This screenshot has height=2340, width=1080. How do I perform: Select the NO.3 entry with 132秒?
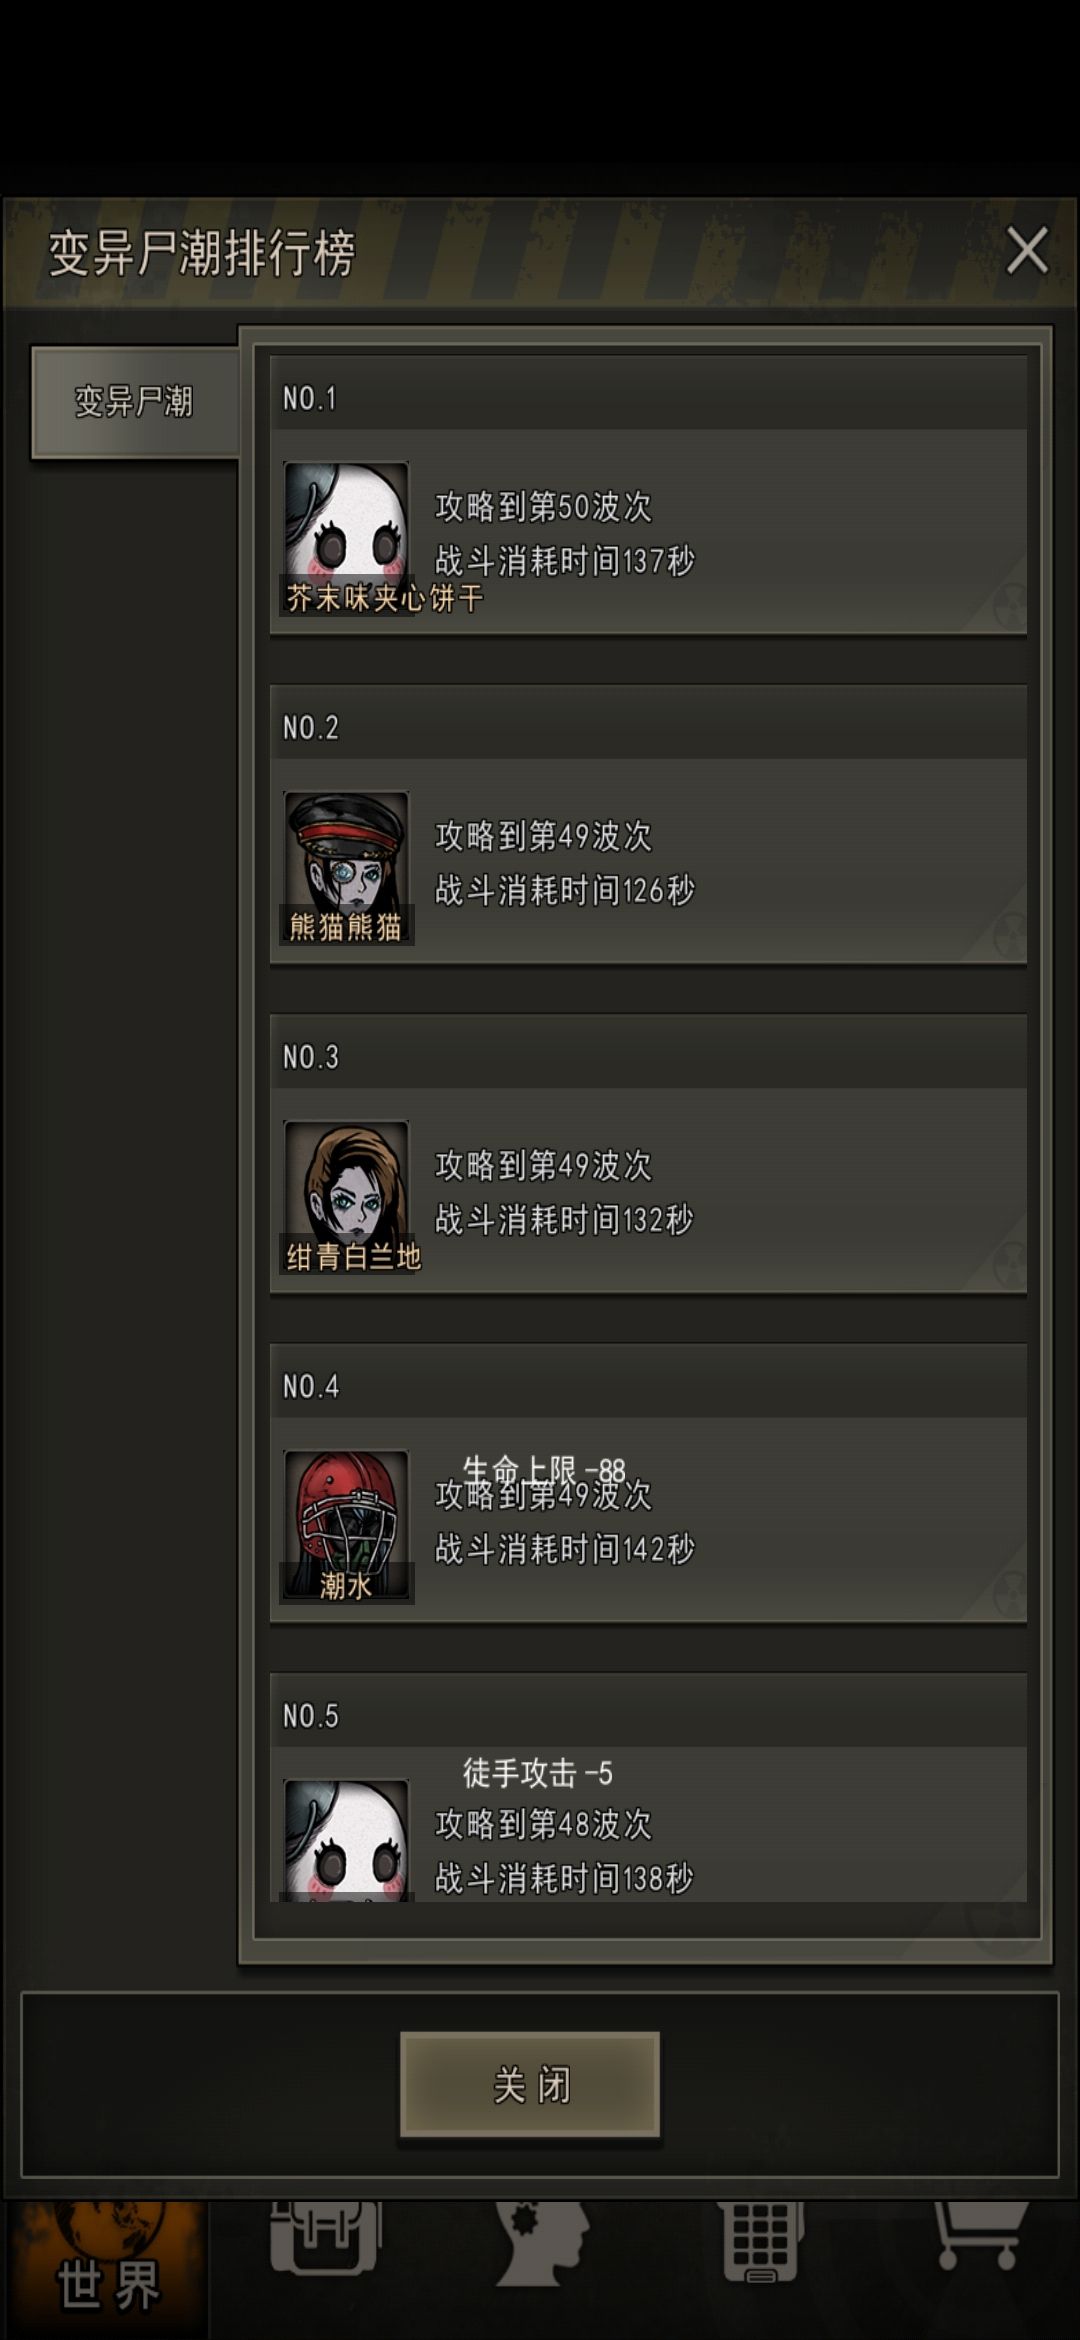(x=648, y=1154)
